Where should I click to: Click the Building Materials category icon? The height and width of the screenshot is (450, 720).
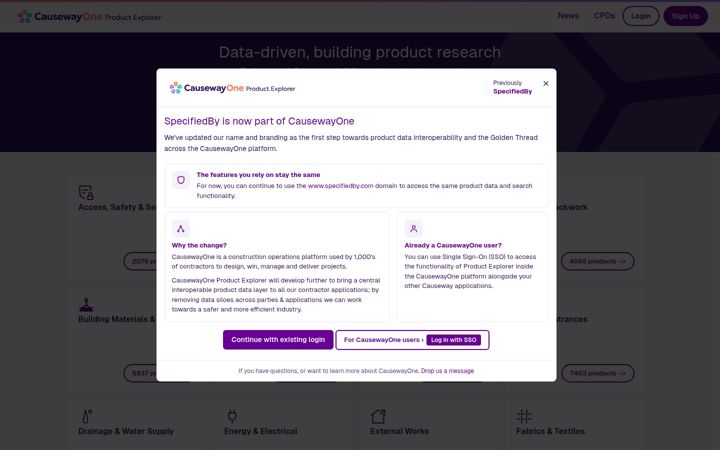click(86, 304)
